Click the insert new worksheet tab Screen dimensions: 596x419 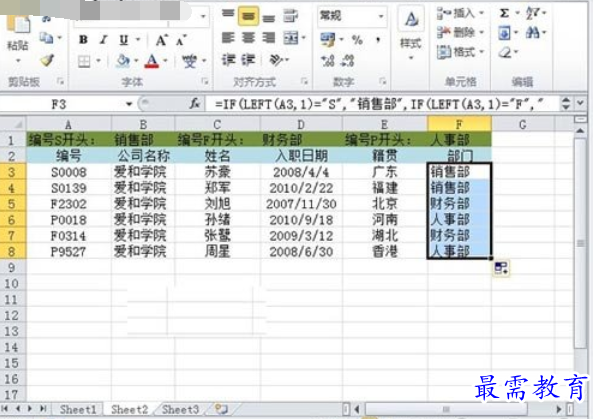[x=221, y=409]
